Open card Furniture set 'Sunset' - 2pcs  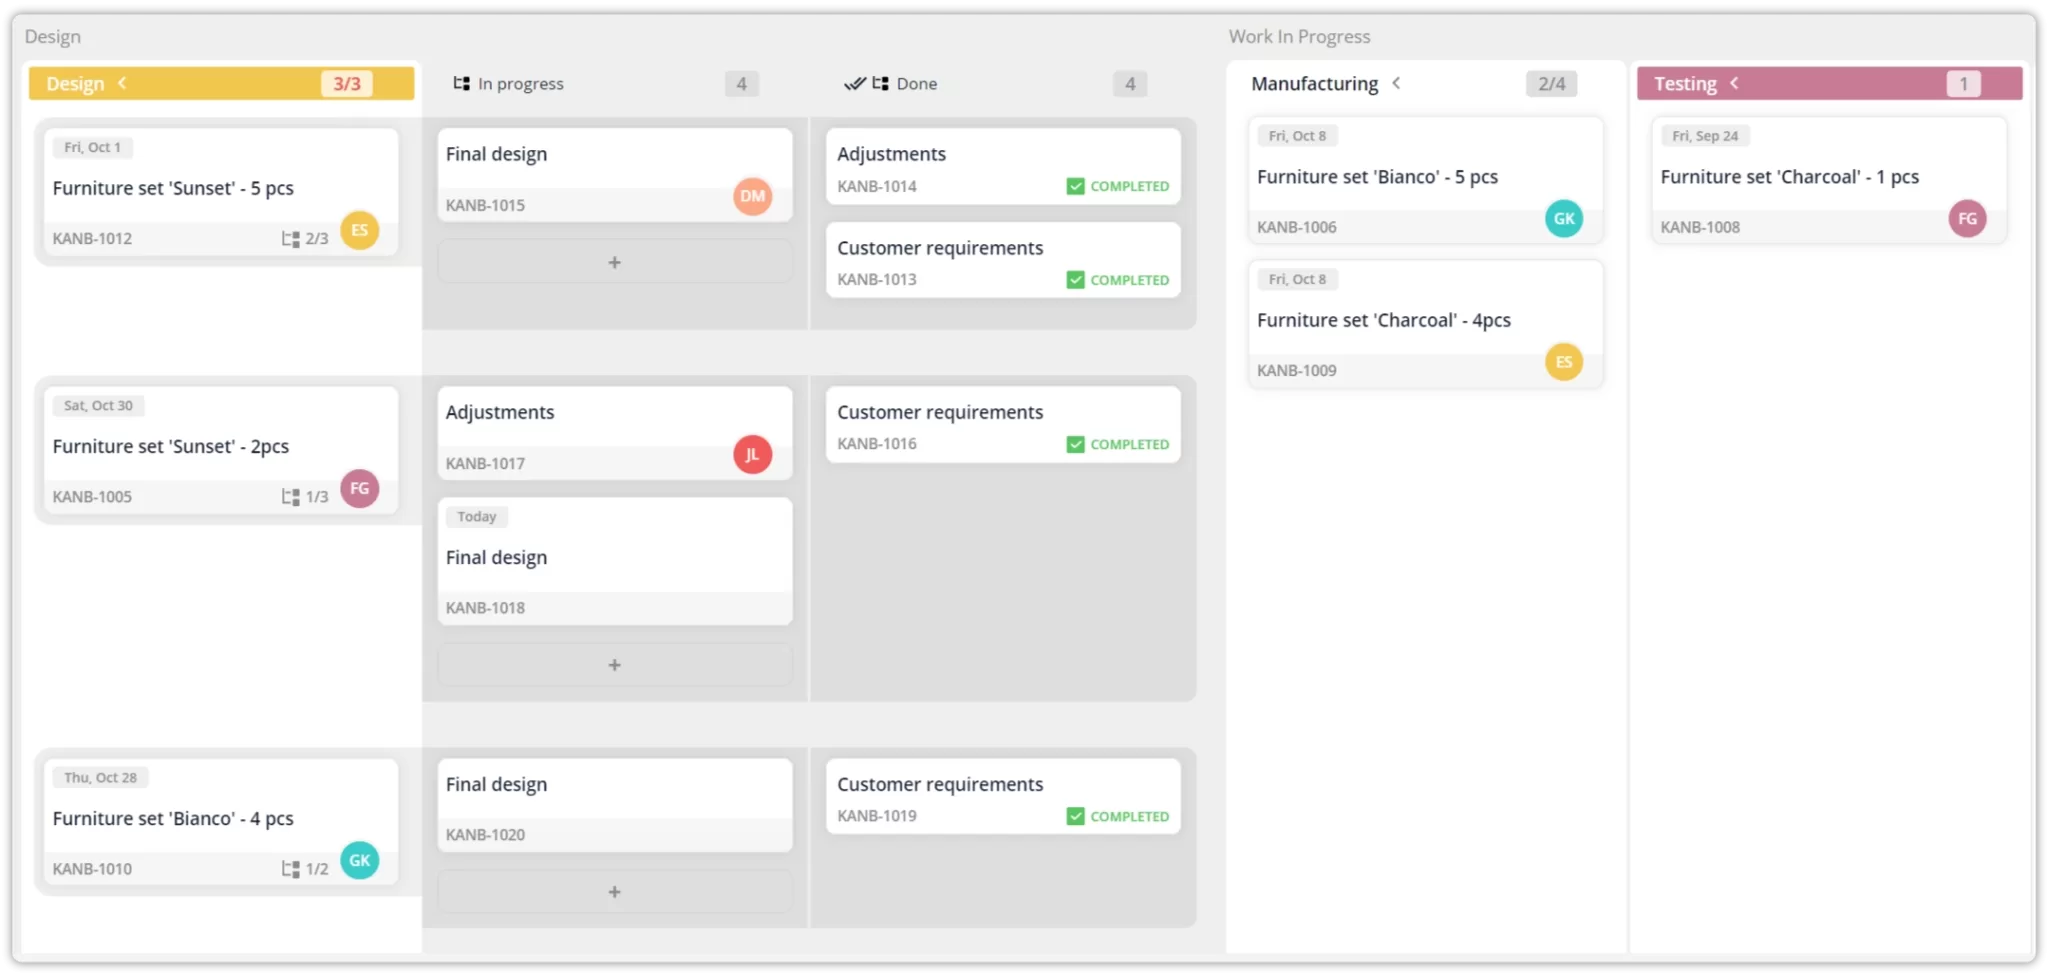point(221,450)
